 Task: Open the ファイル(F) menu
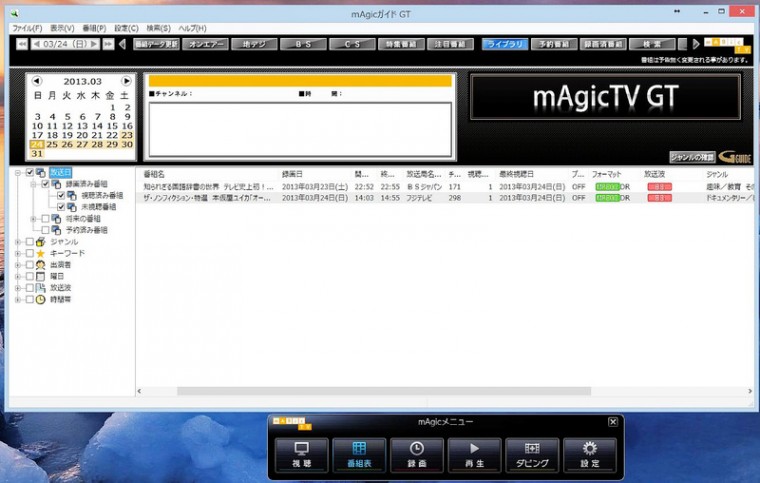click(x=27, y=28)
